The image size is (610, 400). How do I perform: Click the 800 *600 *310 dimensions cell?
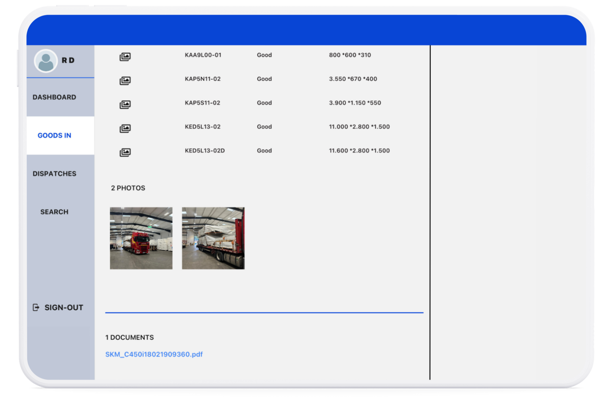click(349, 55)
